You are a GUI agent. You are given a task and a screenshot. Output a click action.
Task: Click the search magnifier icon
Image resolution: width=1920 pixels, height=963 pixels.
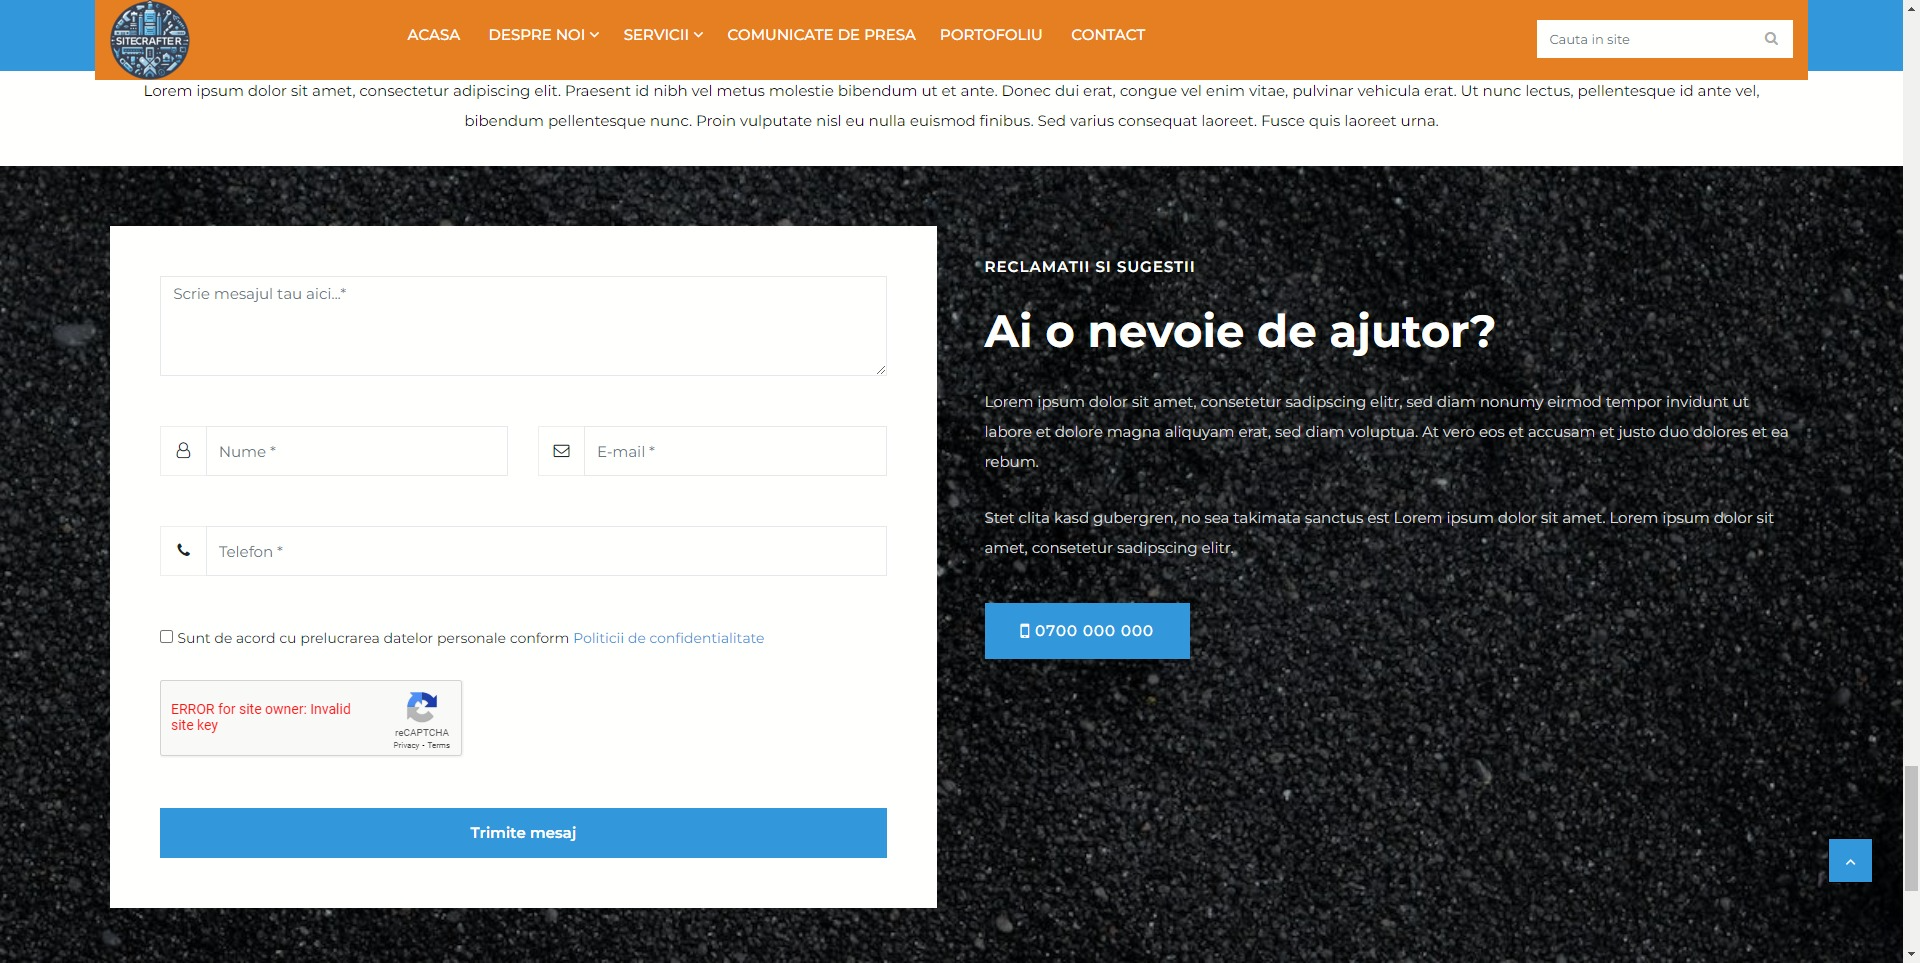[1771, 39]
